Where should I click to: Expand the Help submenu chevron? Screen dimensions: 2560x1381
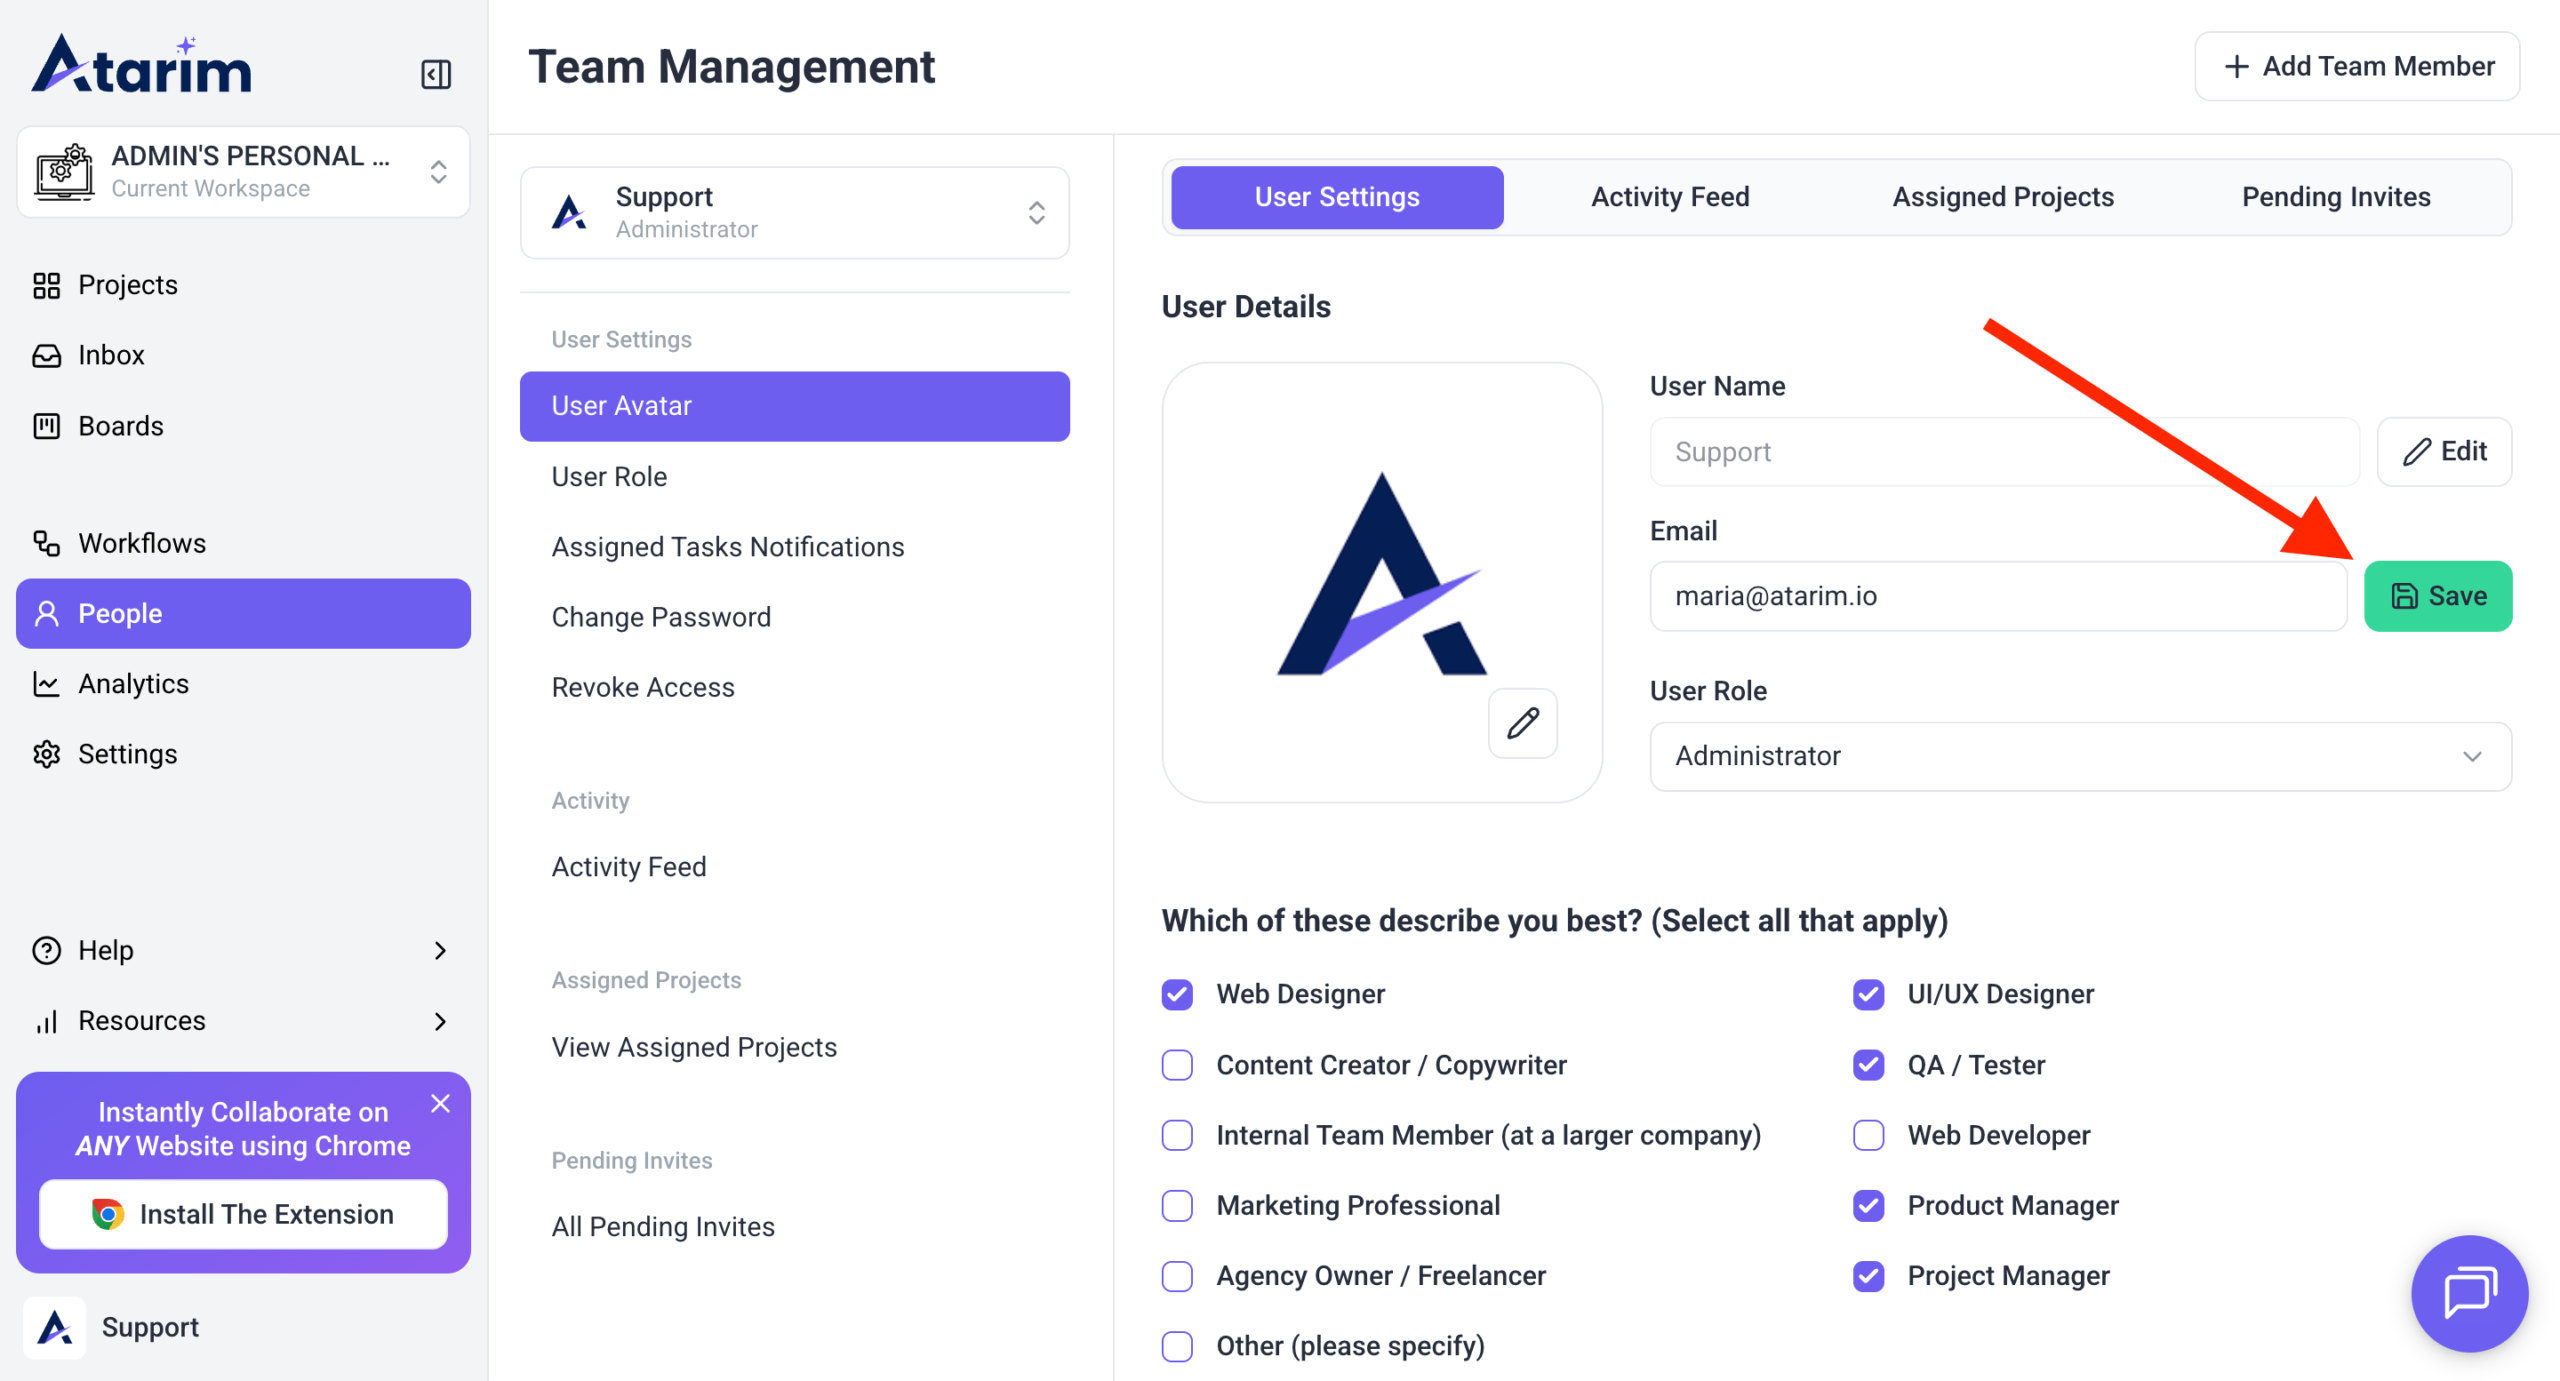tap(440, 950)
